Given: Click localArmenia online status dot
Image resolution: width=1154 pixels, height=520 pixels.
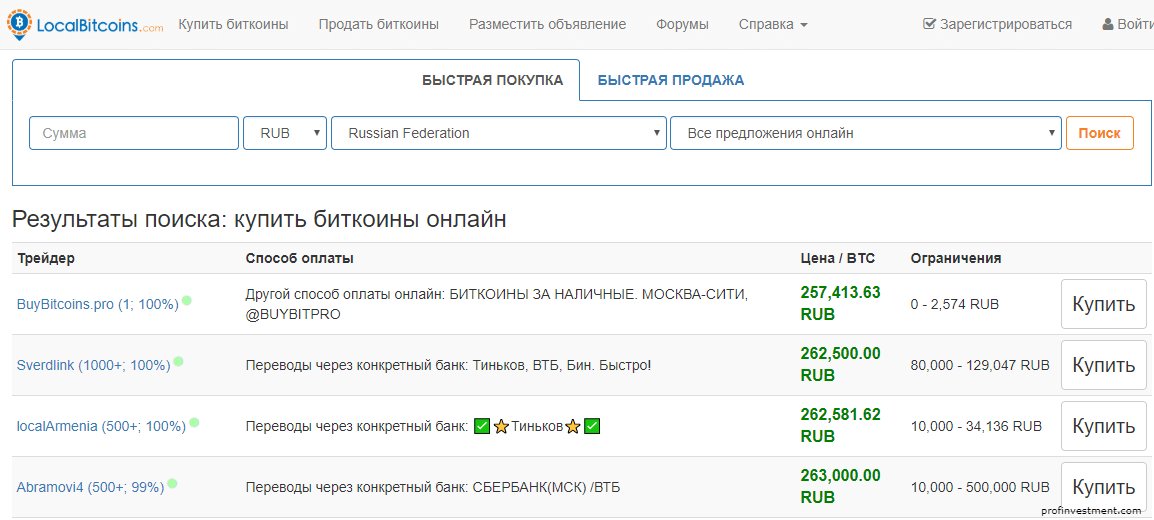Looking at the screenshot, I should [x=194, y=422].
